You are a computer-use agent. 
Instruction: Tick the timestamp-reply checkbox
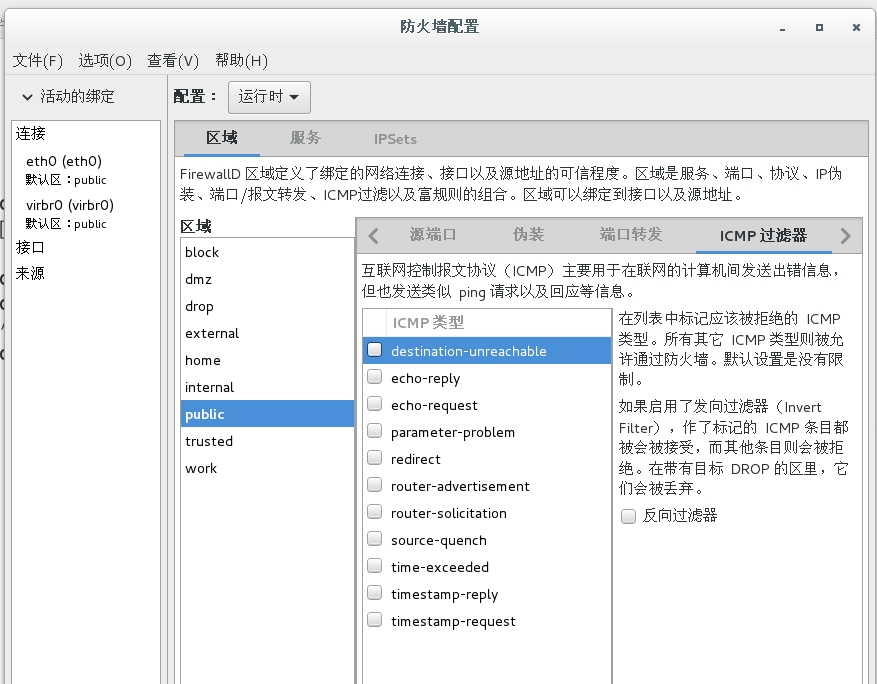click(x=374, y=593)
